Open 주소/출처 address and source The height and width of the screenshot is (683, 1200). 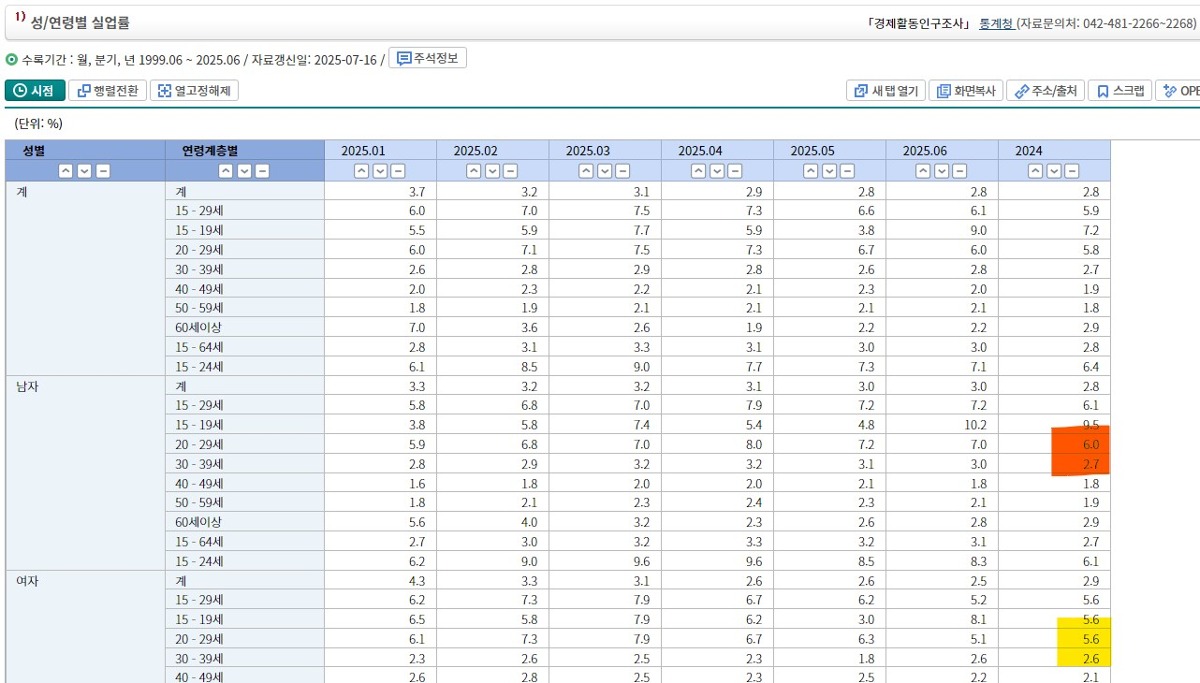click(x=1045, y=91)
